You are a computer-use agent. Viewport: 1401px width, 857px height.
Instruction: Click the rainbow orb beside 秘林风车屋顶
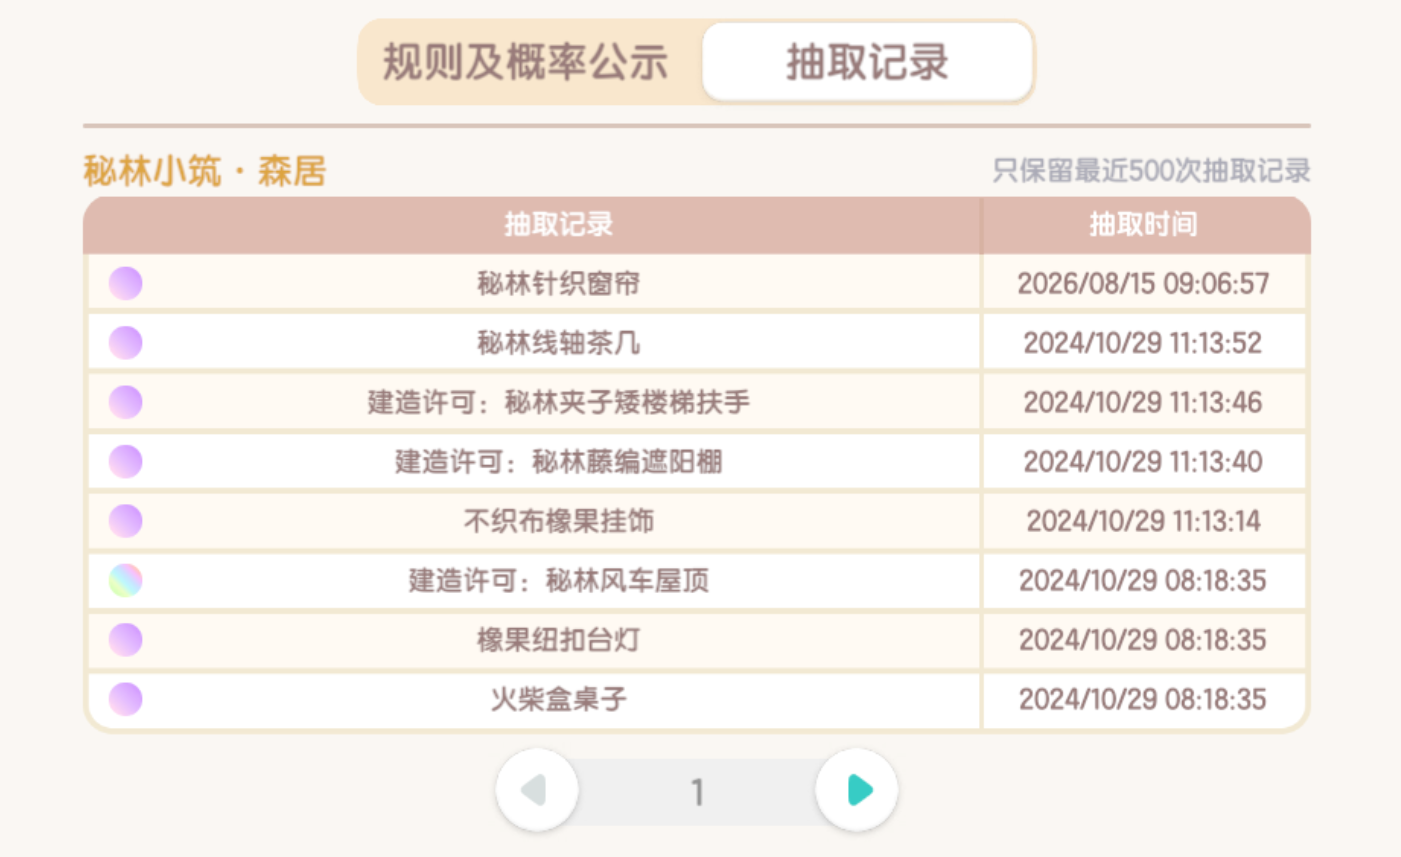(x=126, y=580)
